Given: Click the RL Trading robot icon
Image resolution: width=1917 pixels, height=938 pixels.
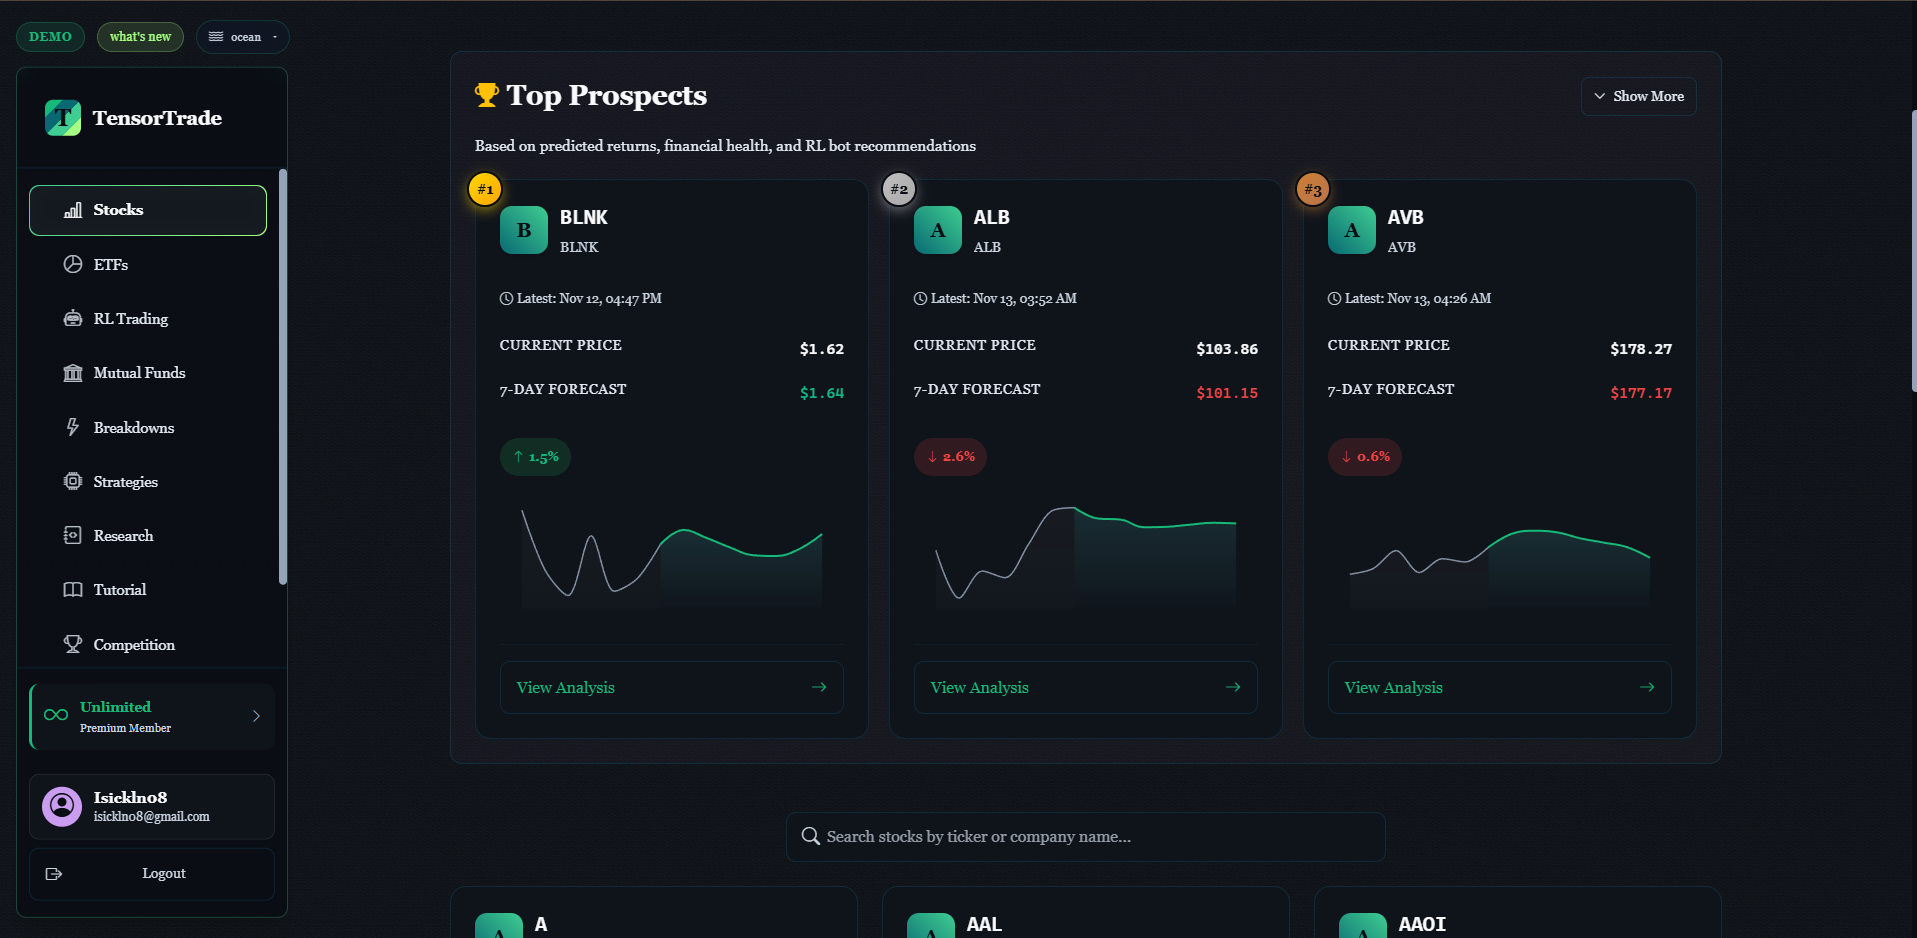Looking at the screenshot, I should click(x=73, y=318).
